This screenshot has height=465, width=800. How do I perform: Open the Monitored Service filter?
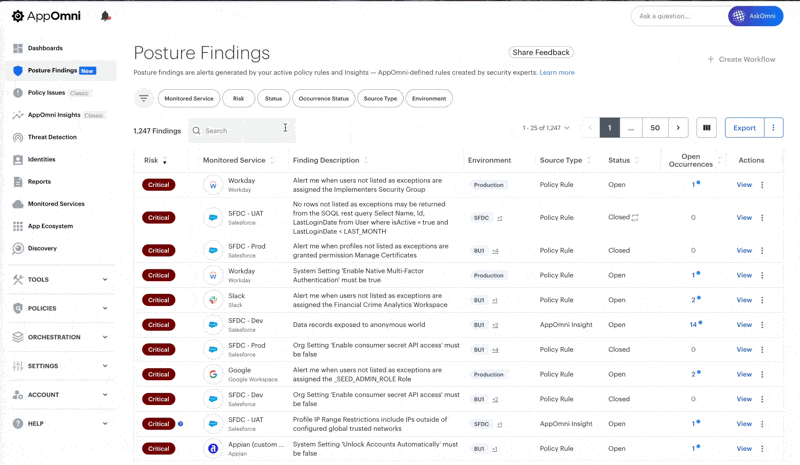click(x=189, y=99)
